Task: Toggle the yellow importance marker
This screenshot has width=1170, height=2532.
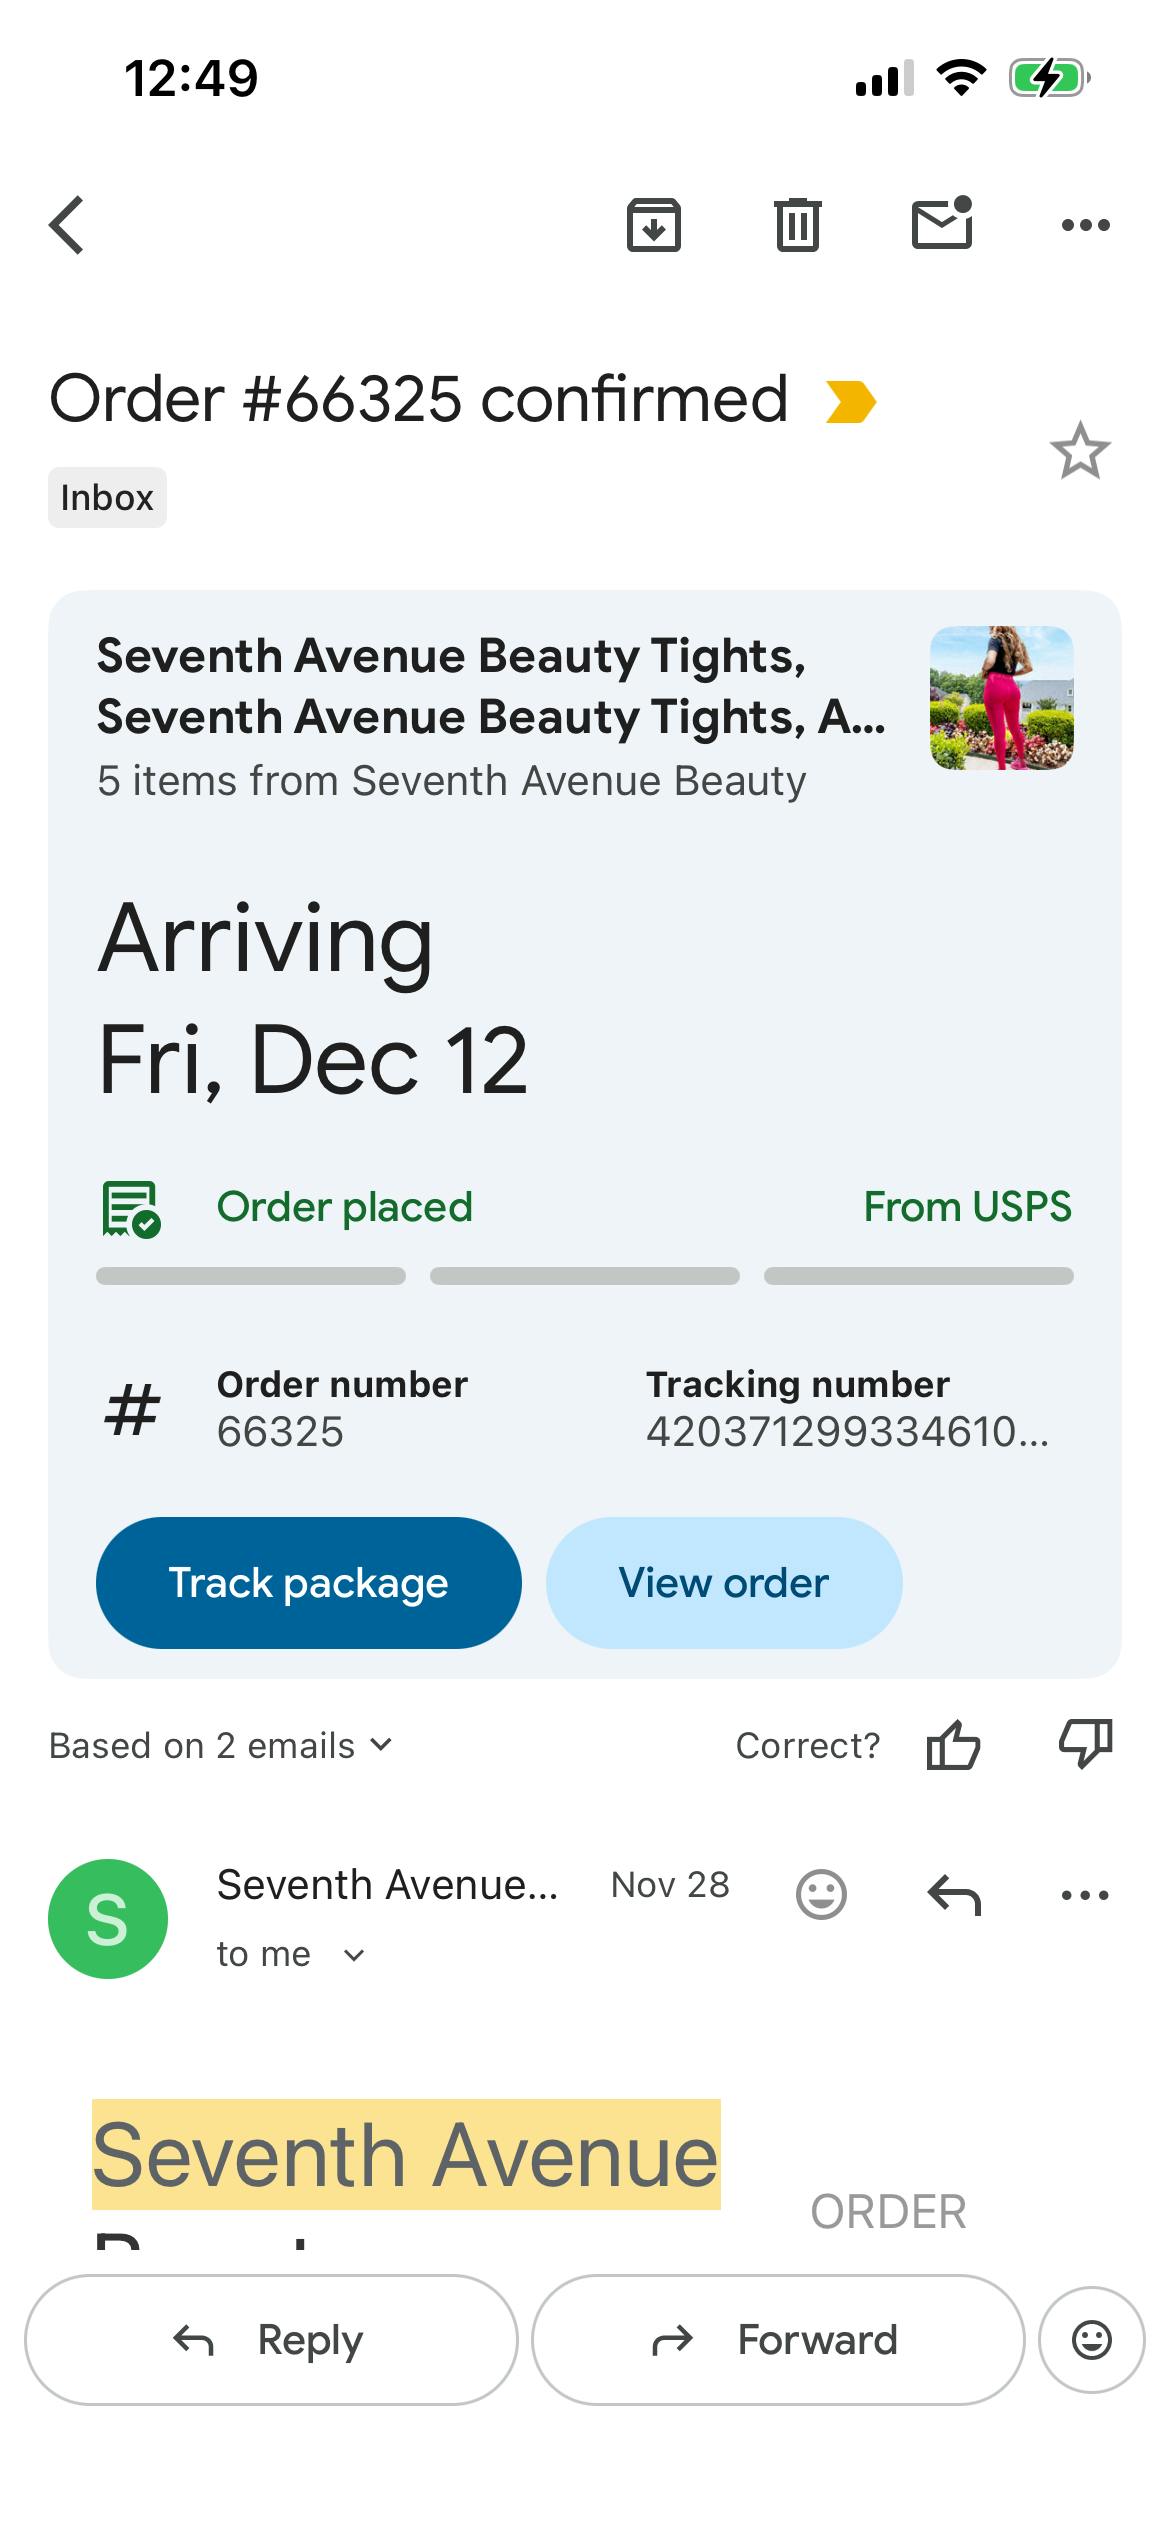Action: 851,402
